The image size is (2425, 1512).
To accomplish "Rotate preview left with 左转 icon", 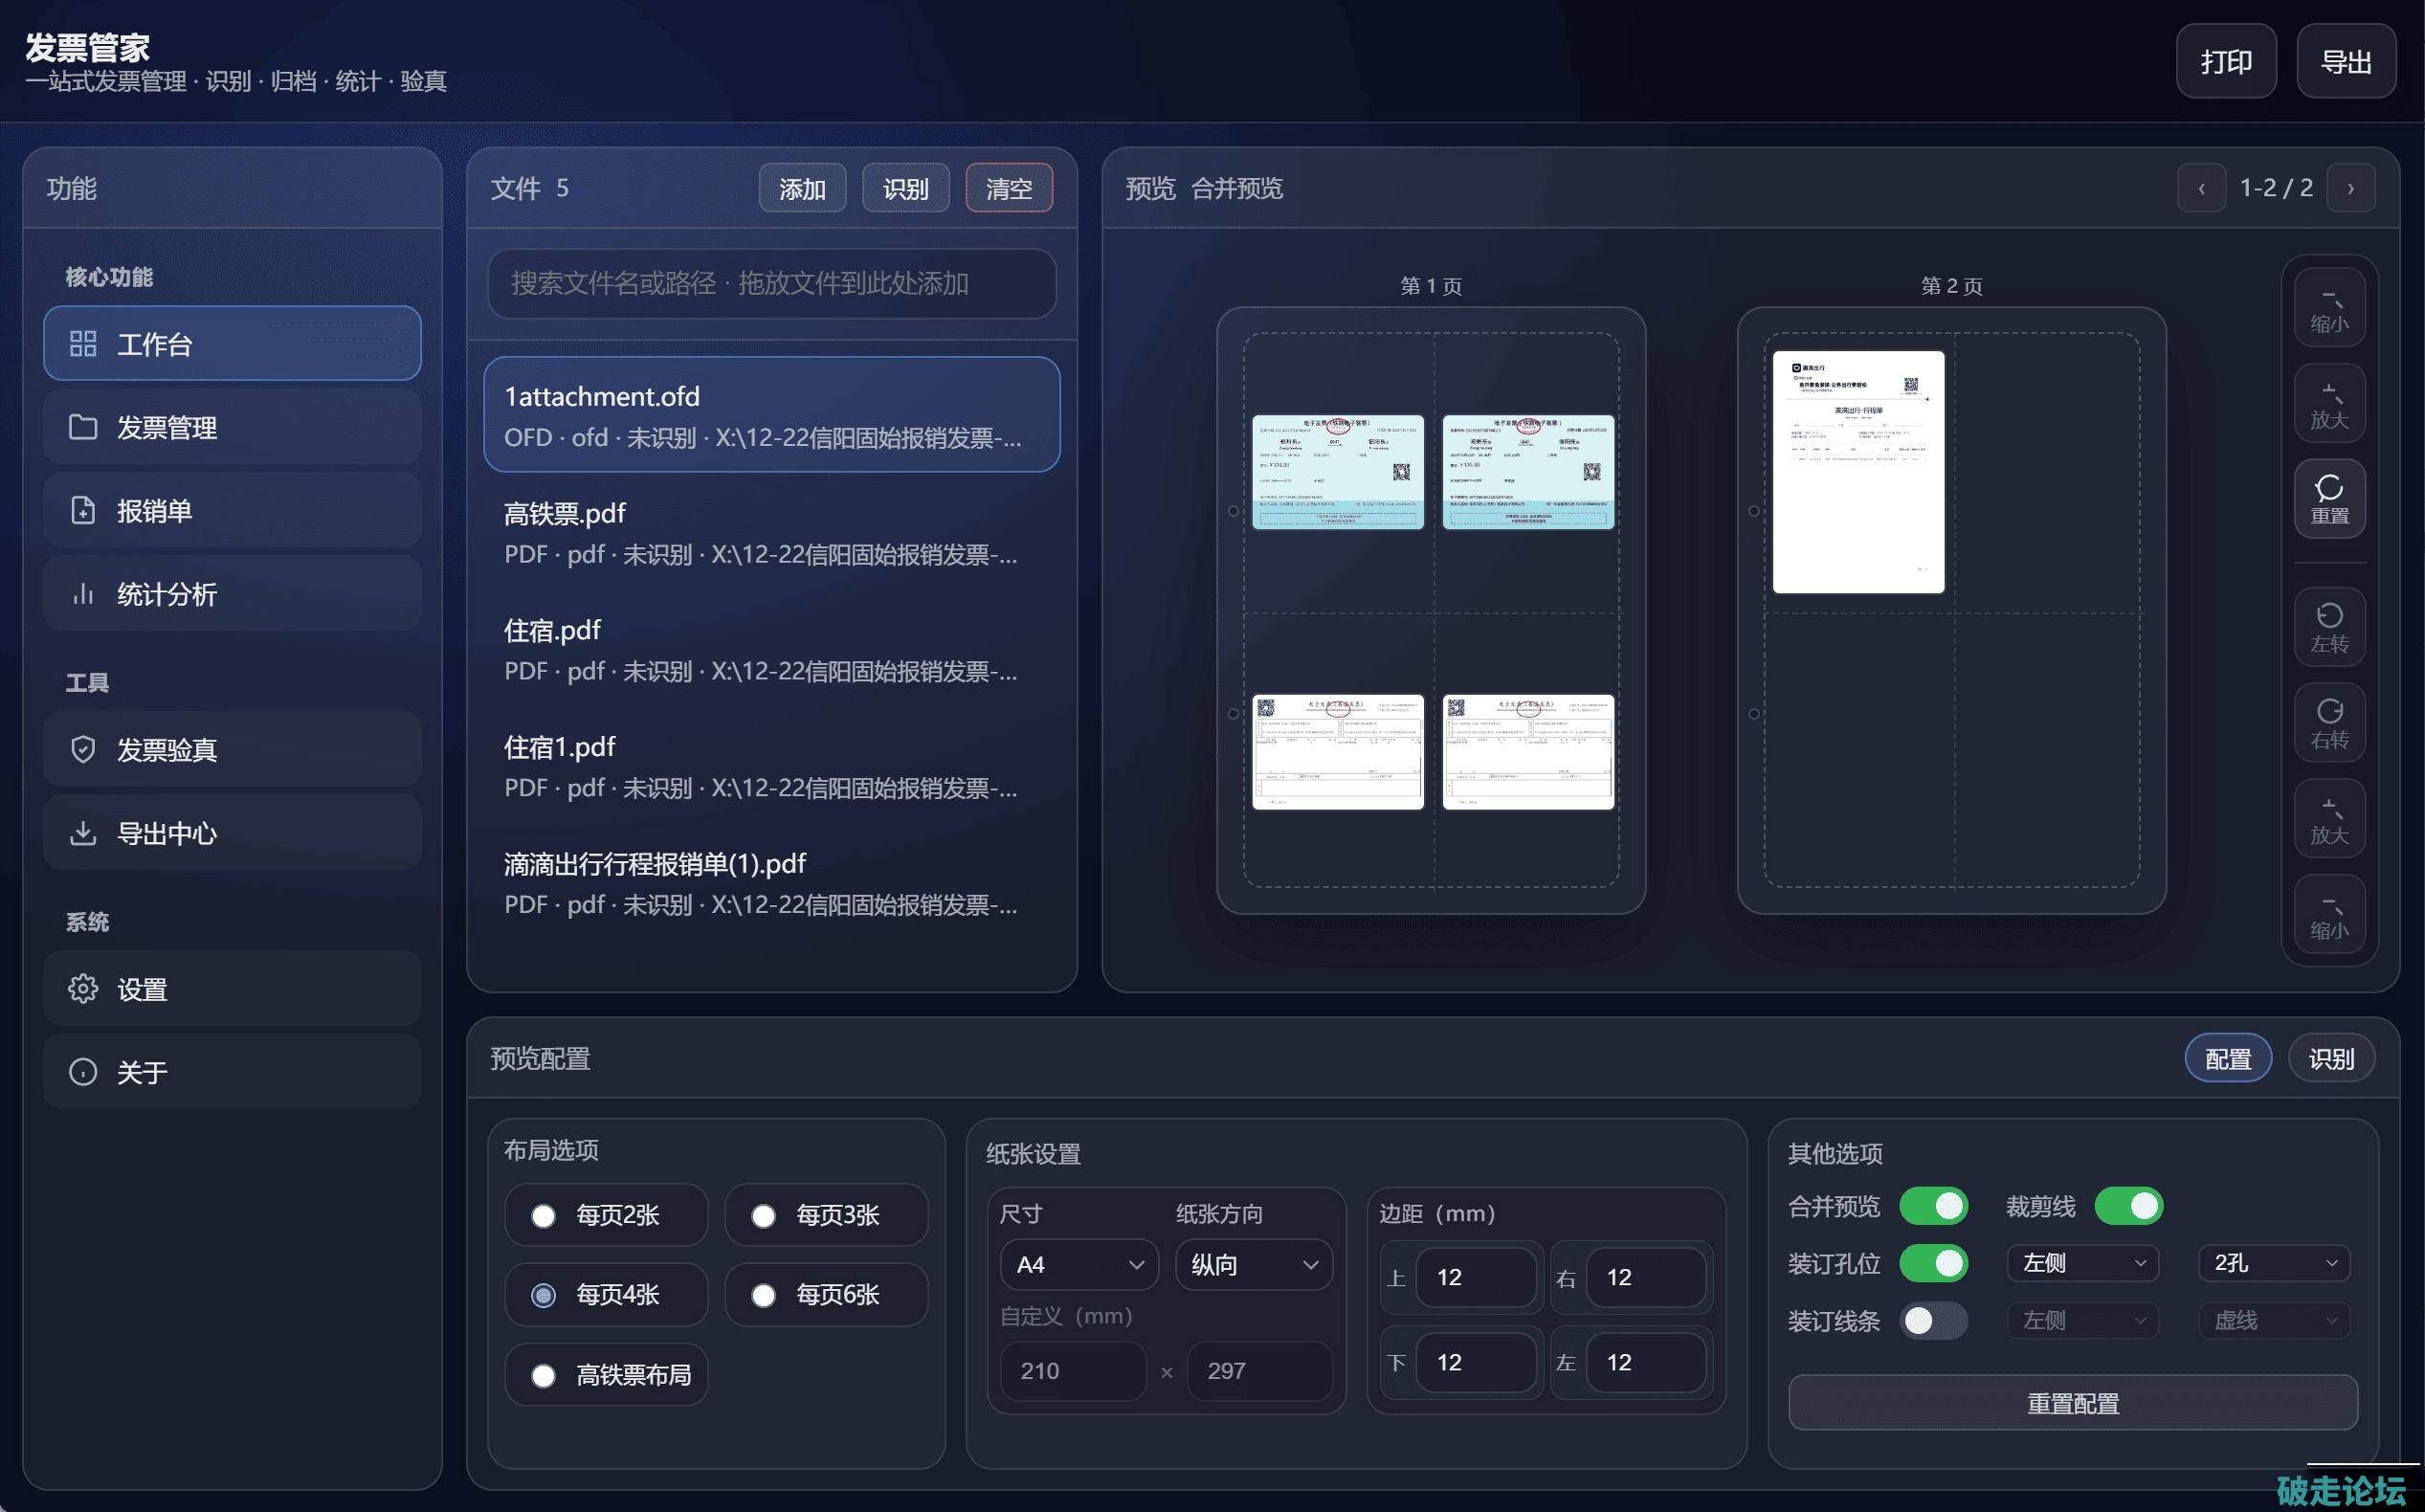I will pos(2328,627).
